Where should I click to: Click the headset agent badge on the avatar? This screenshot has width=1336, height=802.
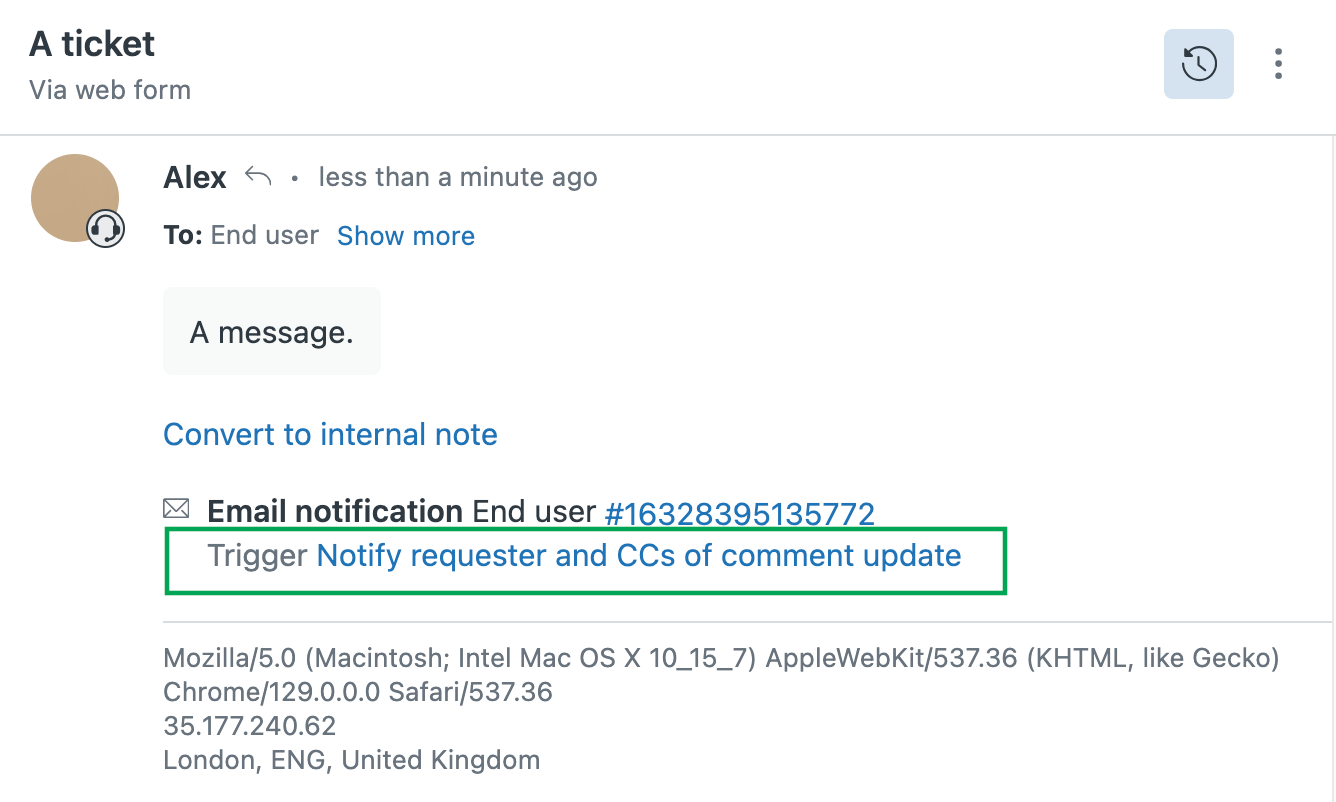[104, 228]
